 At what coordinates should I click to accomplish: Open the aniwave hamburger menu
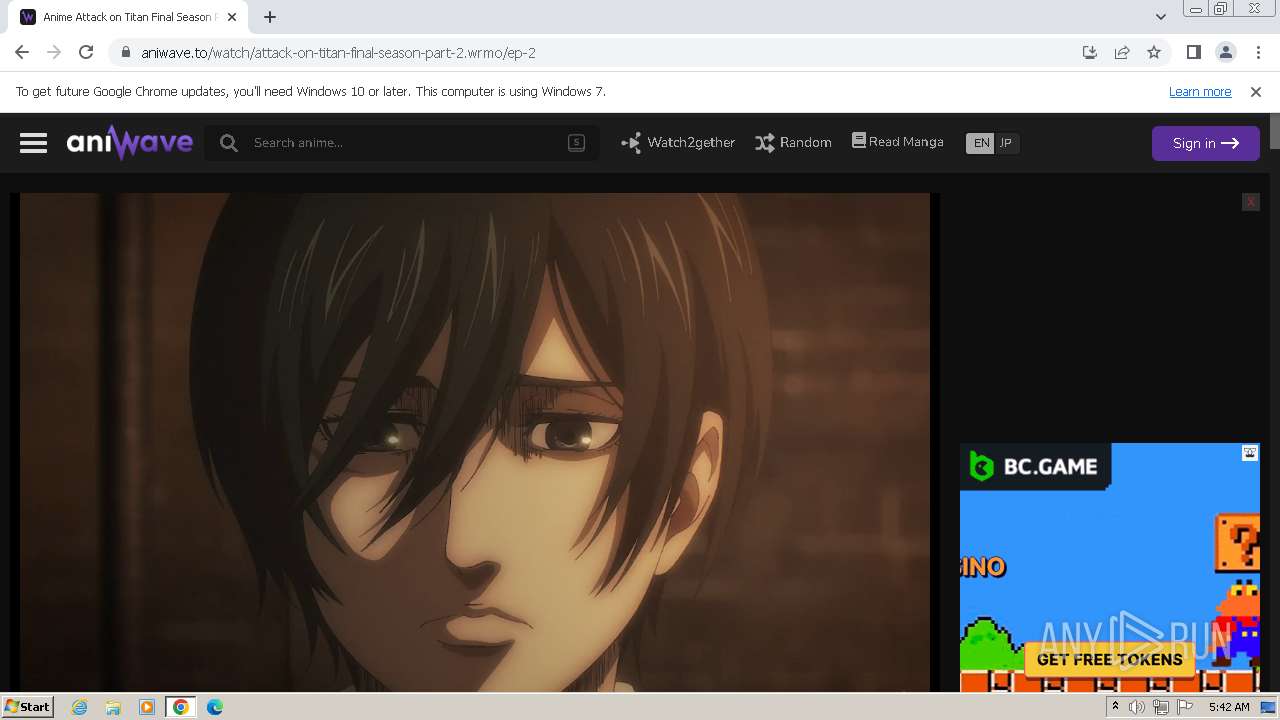coord(33,143)
